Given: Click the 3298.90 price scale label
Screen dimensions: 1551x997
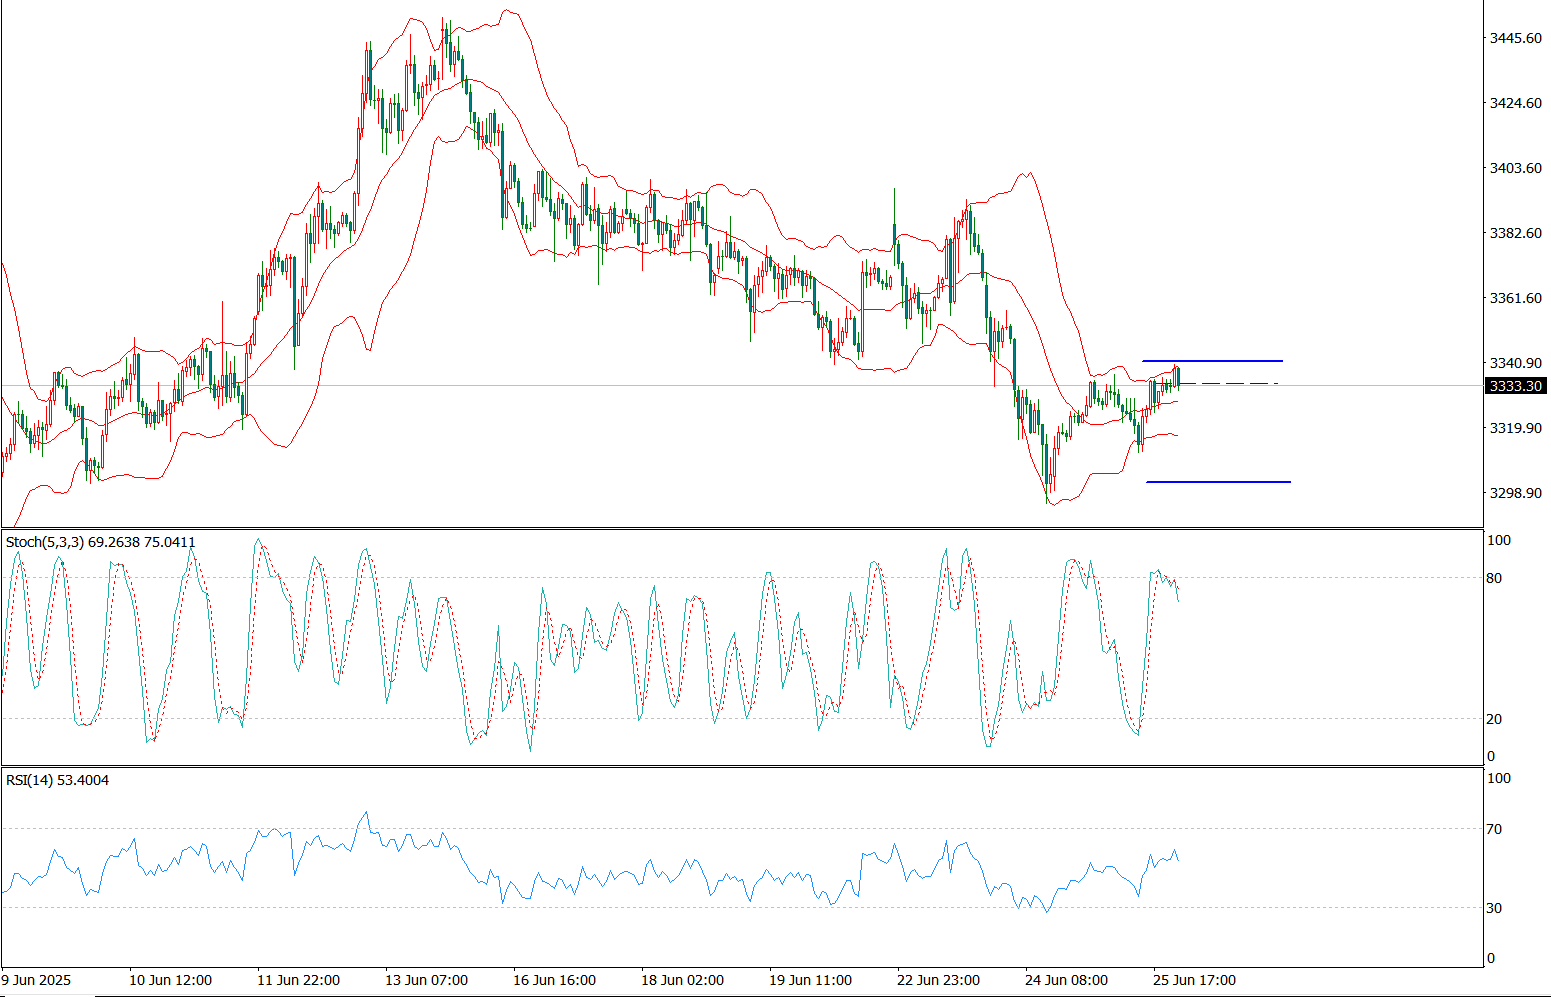Looking at the screenshot, I should point(1515,493).
